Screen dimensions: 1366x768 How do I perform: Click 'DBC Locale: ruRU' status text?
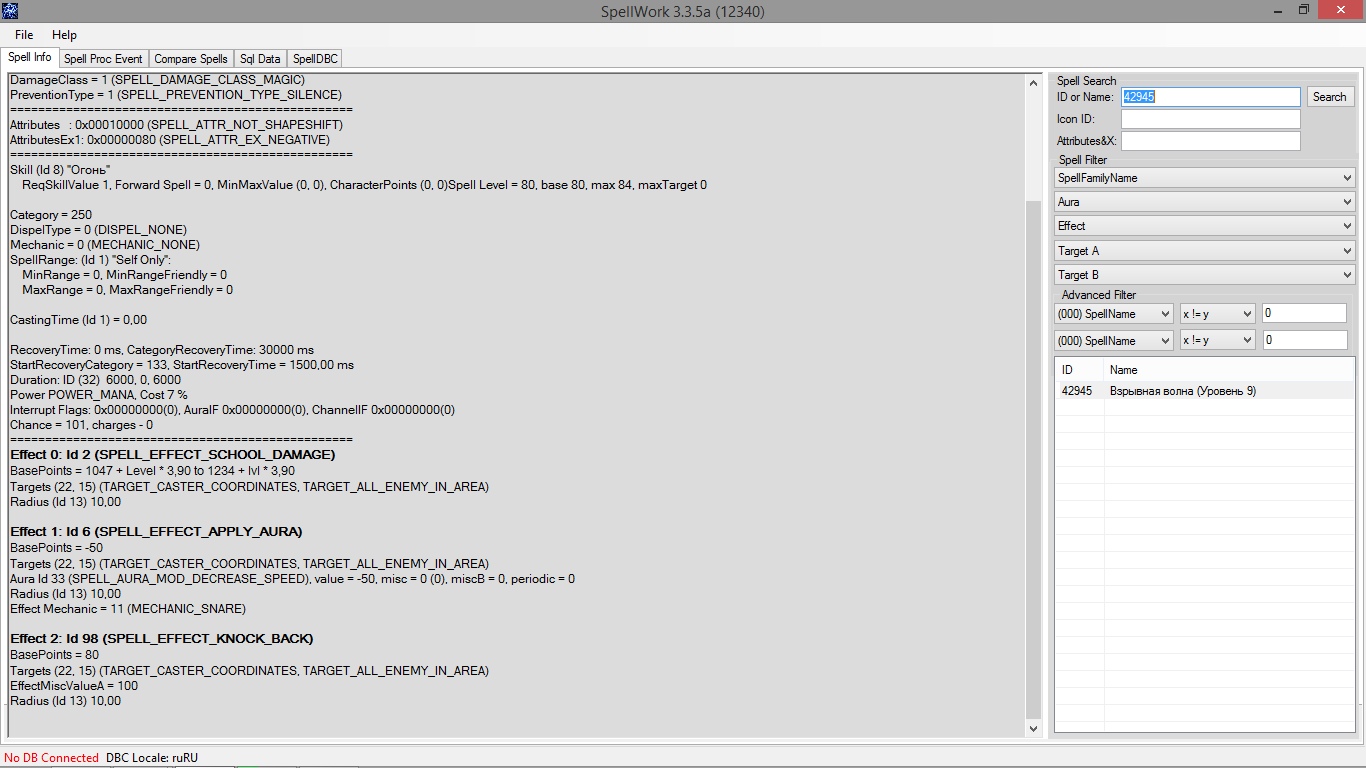[152, 758]
